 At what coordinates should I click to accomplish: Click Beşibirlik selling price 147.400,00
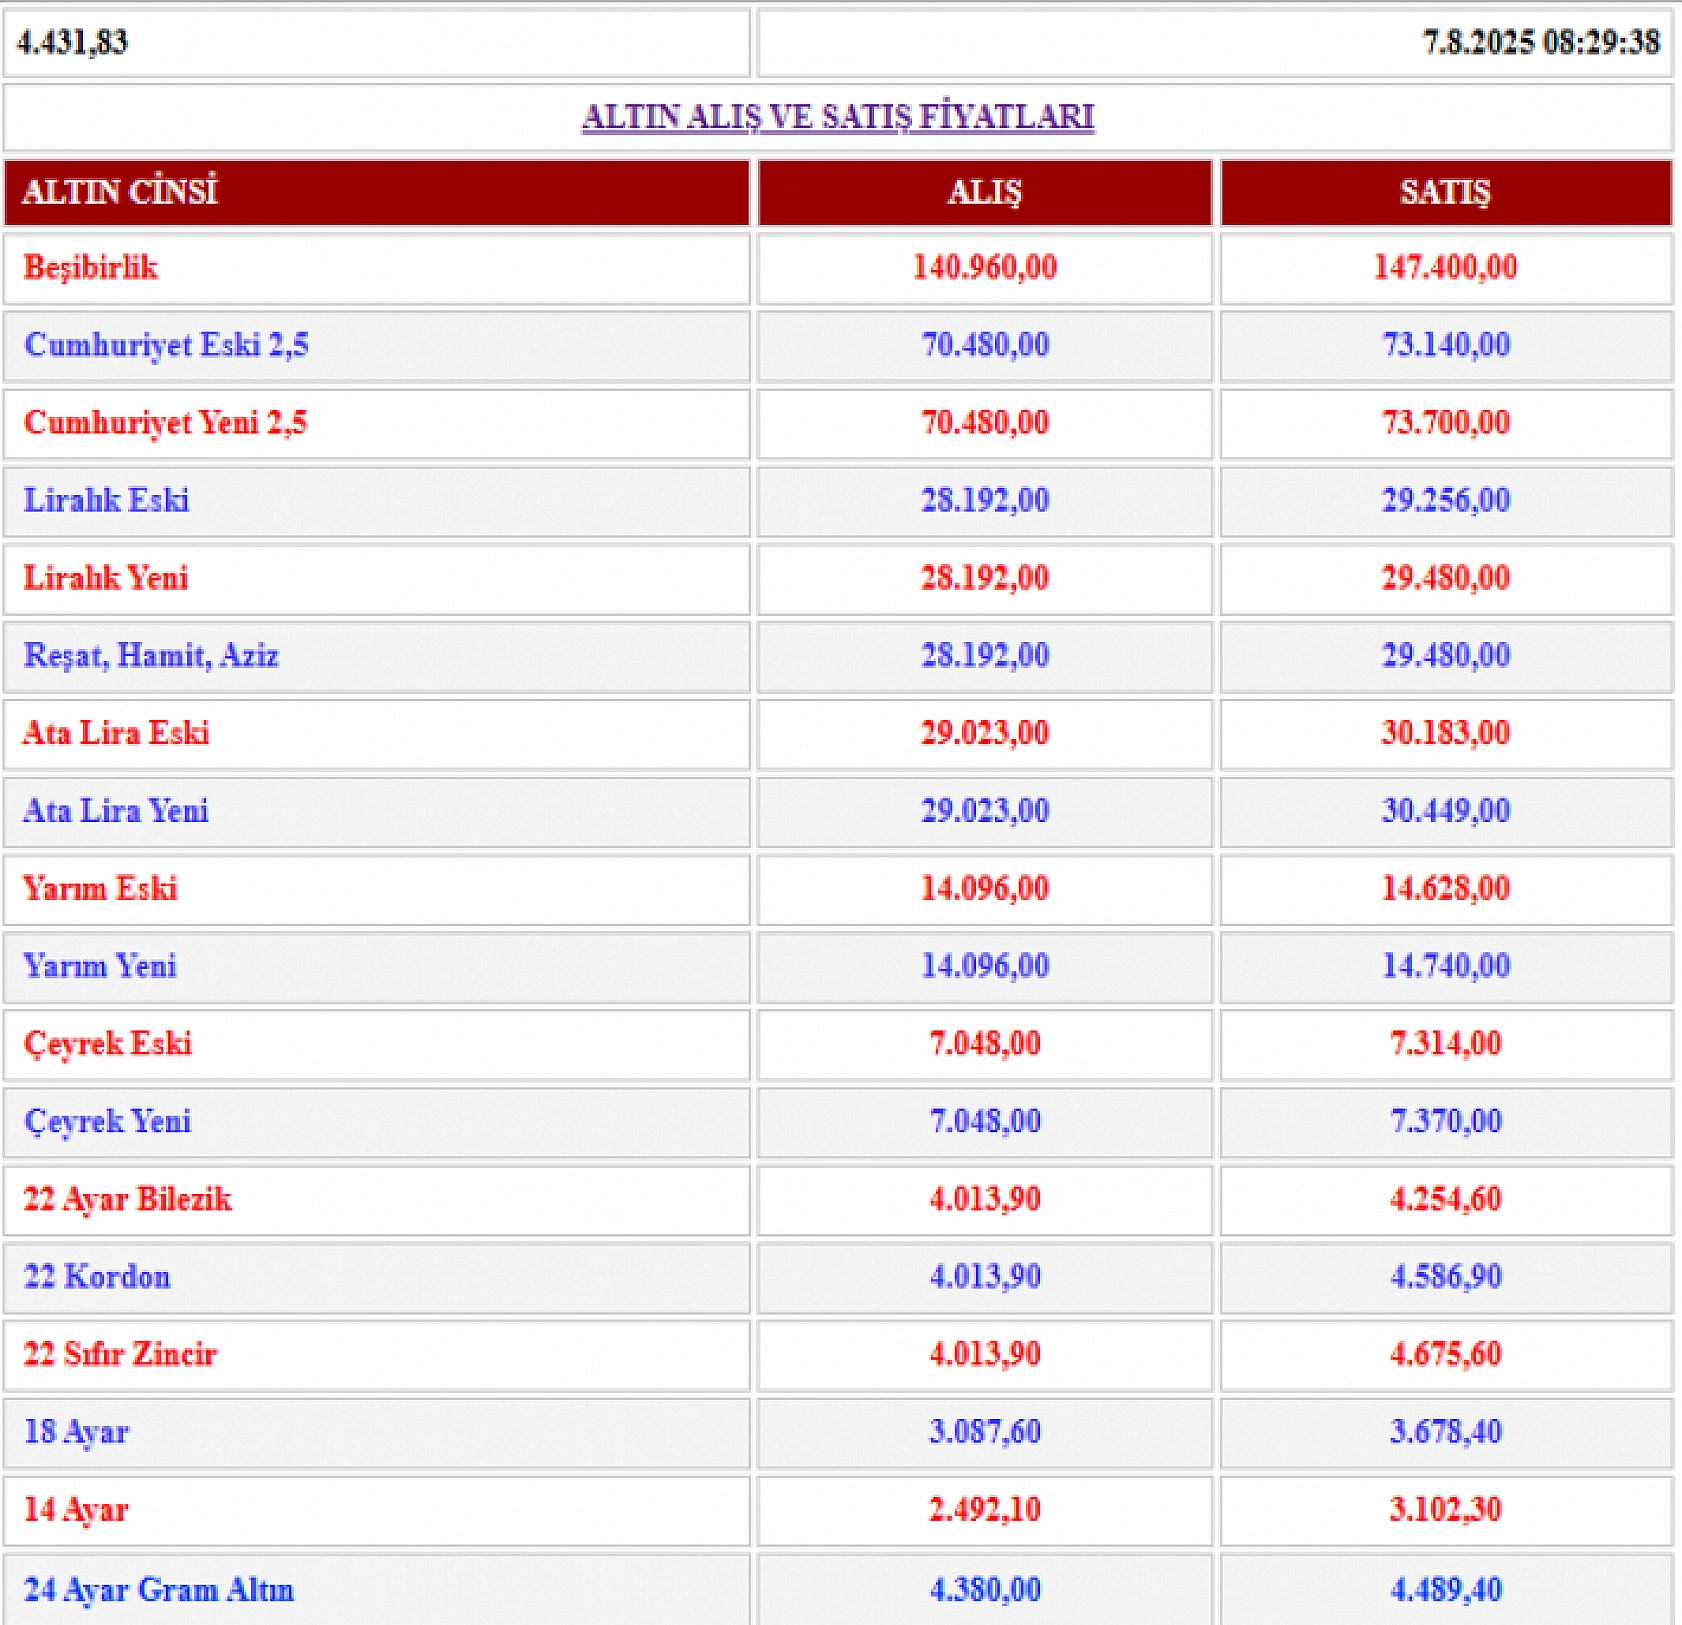pos(1445,268)
